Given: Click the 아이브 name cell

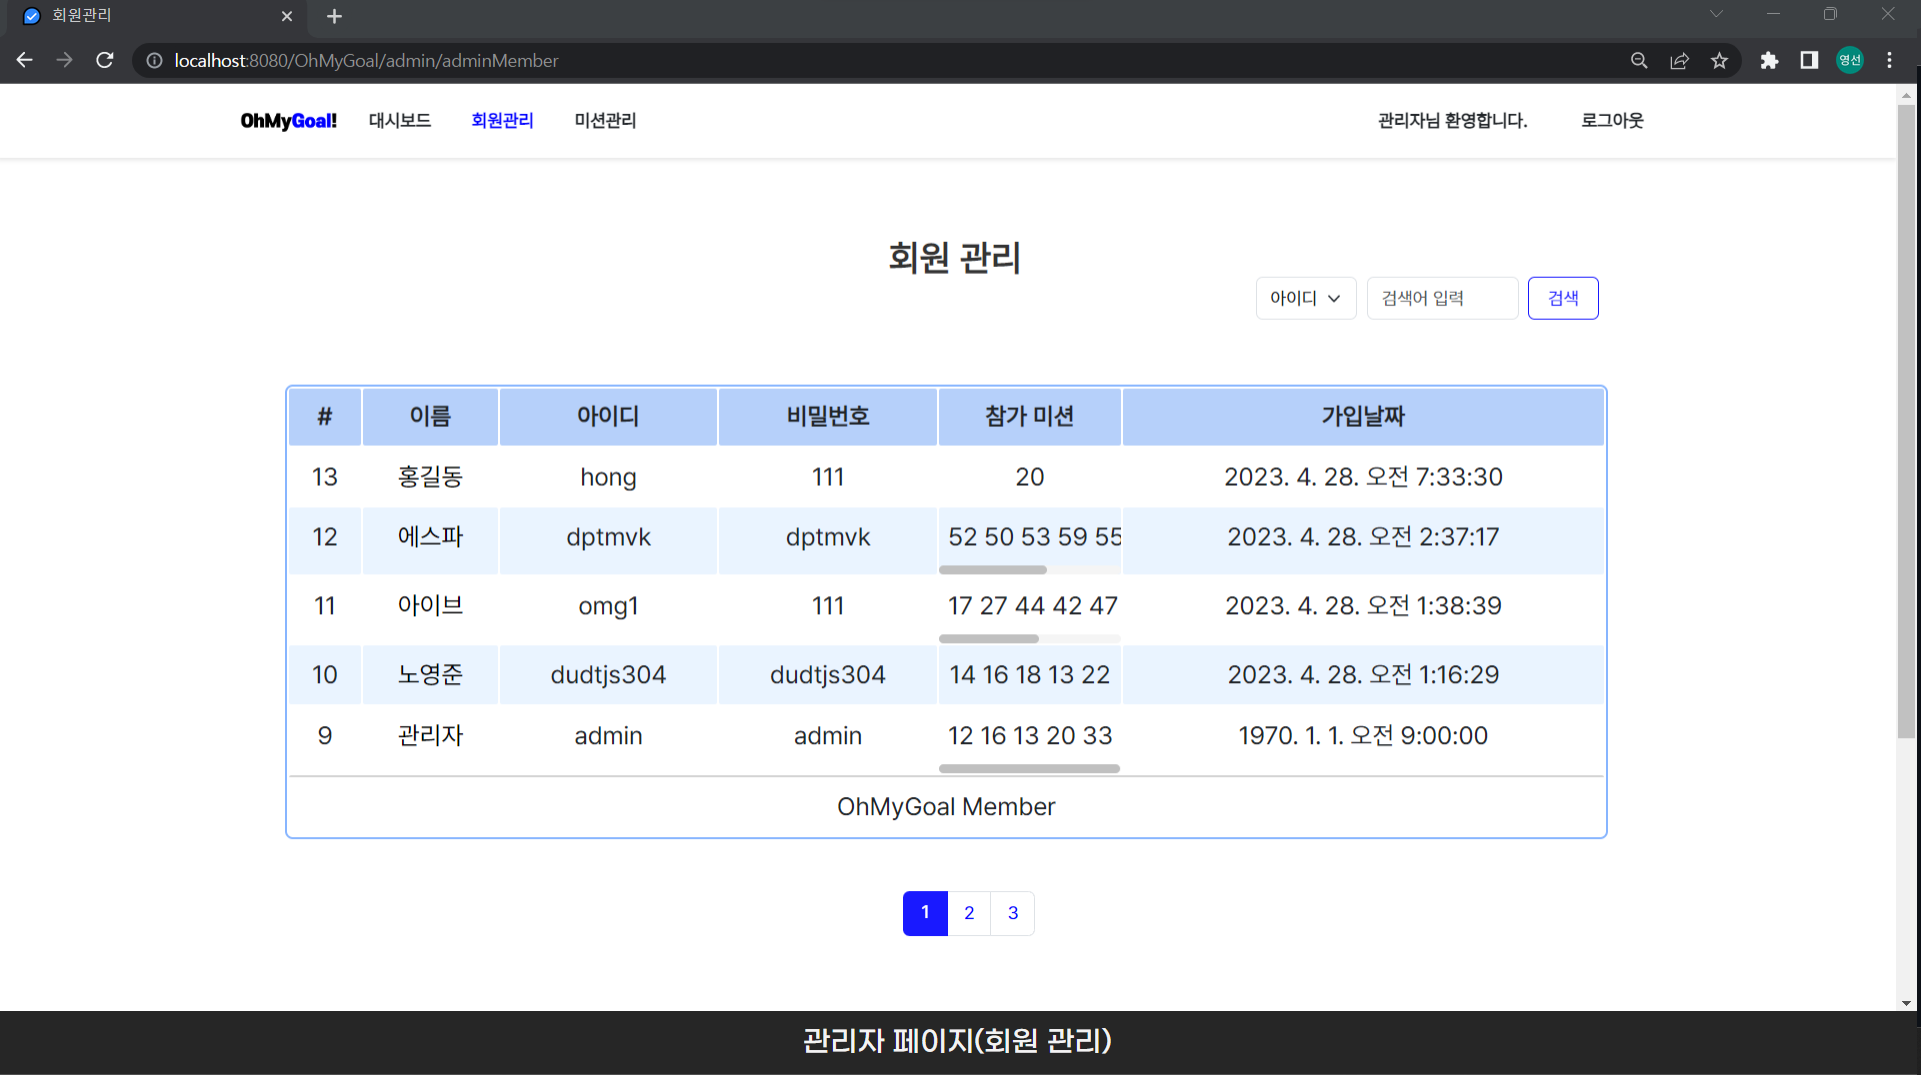Looking at the screenshot, I should point(430,606).
